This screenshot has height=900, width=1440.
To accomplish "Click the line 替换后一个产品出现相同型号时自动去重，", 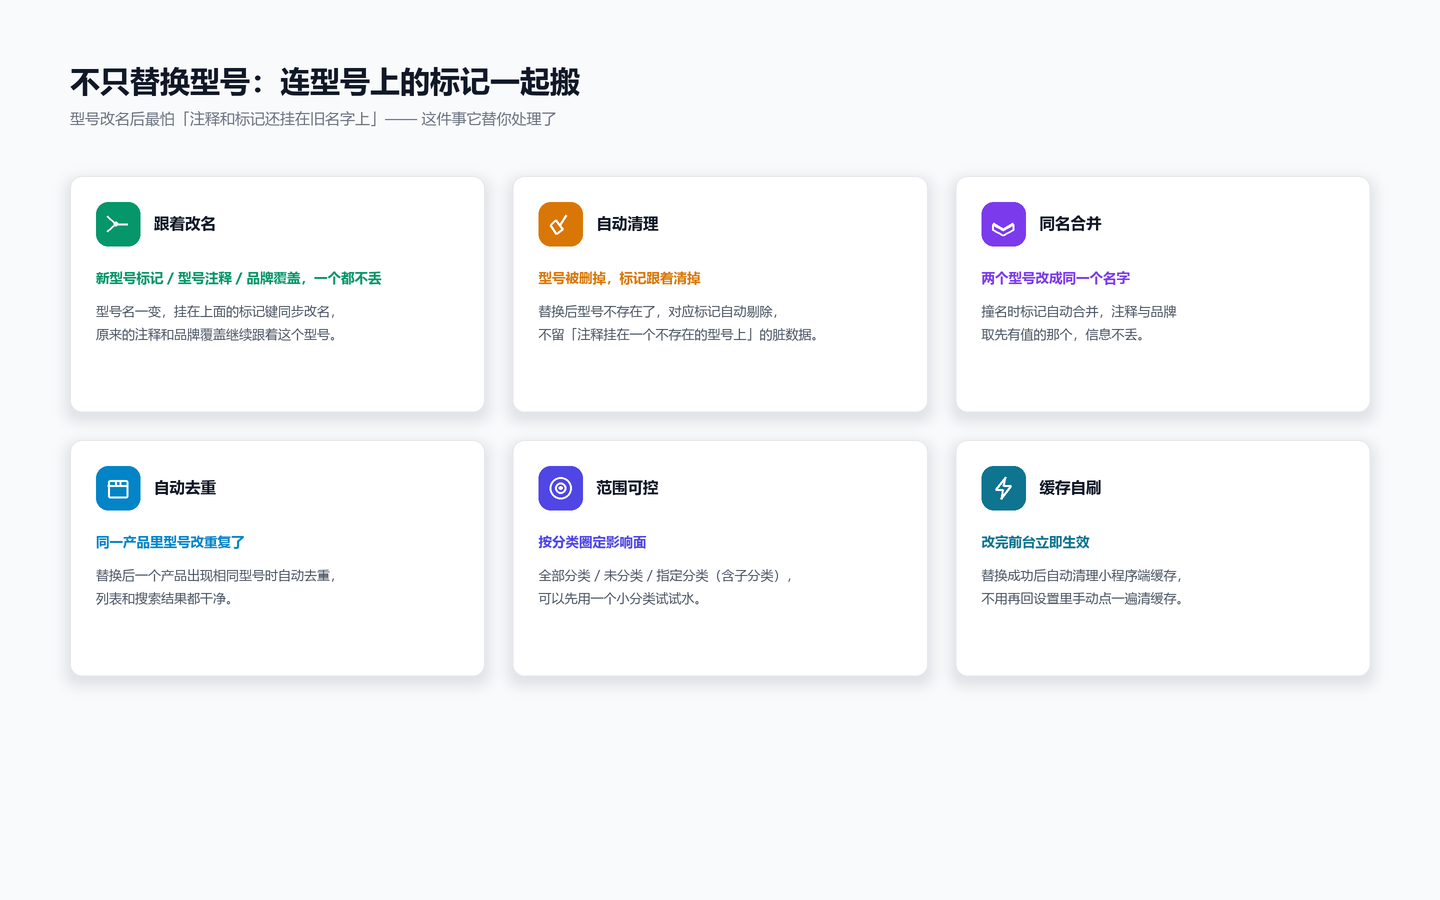I will click(217, 576).
